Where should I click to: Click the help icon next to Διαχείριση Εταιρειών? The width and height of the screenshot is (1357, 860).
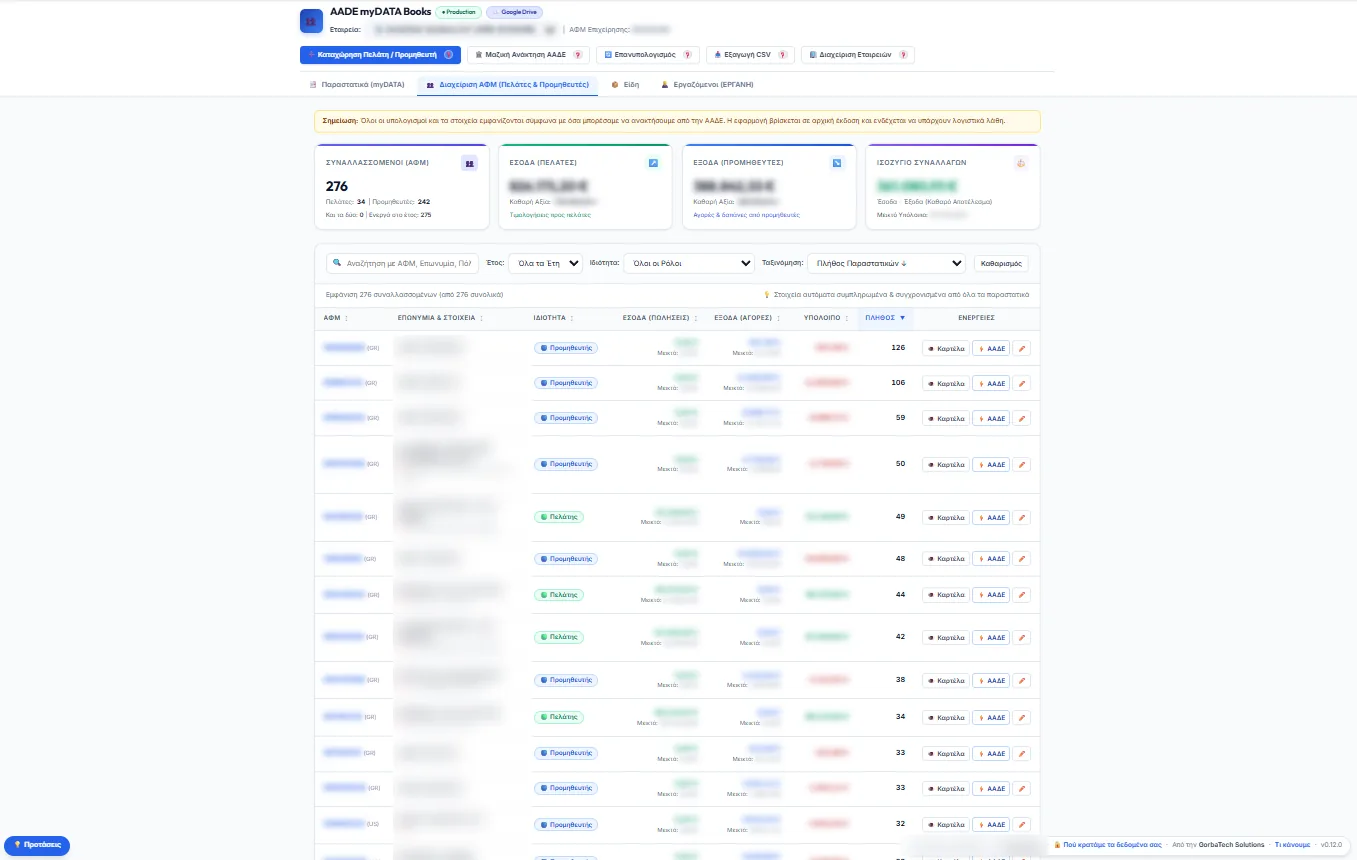click(x=903, y=55)
